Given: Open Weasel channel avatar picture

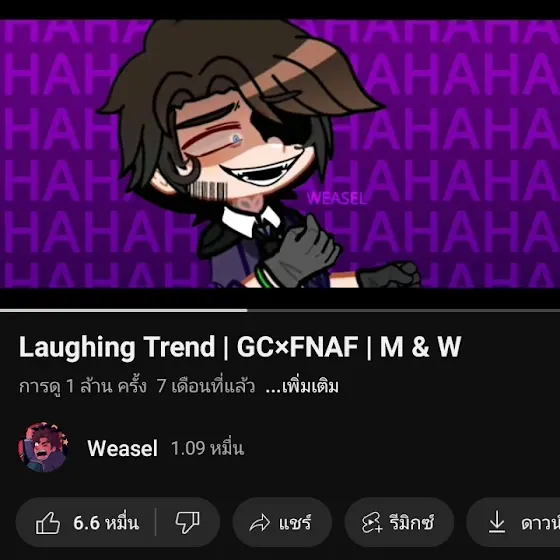Looking at the screenshot, I should pyautogui.click(x=43, y=448).
